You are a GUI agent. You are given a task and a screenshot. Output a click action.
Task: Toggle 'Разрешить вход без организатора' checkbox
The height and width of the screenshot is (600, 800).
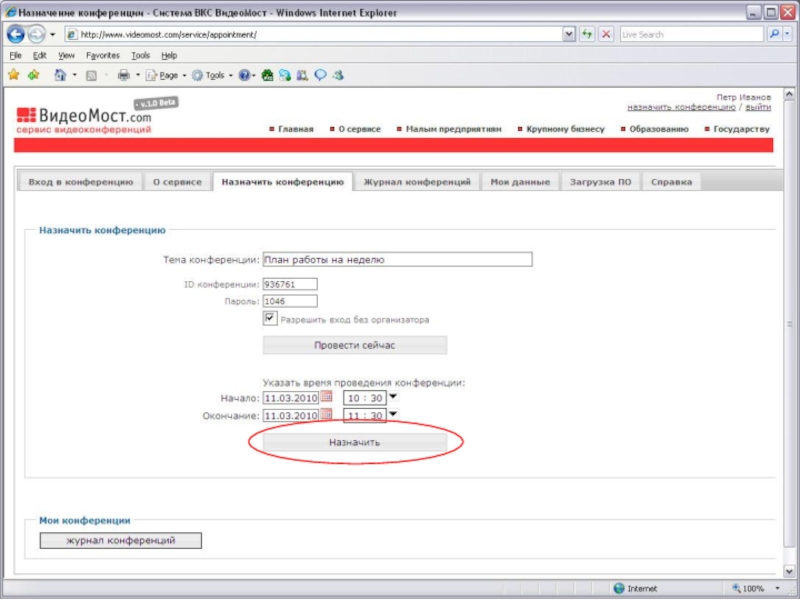pos(270,319)
